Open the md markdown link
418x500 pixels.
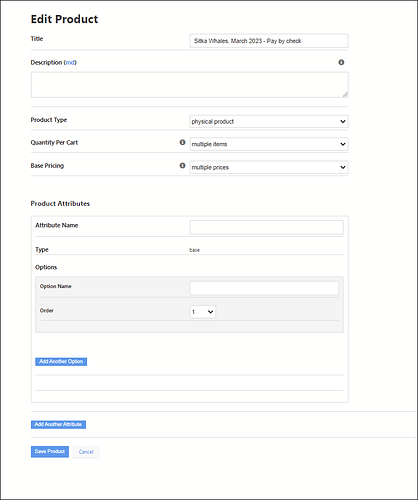(70, 62)
